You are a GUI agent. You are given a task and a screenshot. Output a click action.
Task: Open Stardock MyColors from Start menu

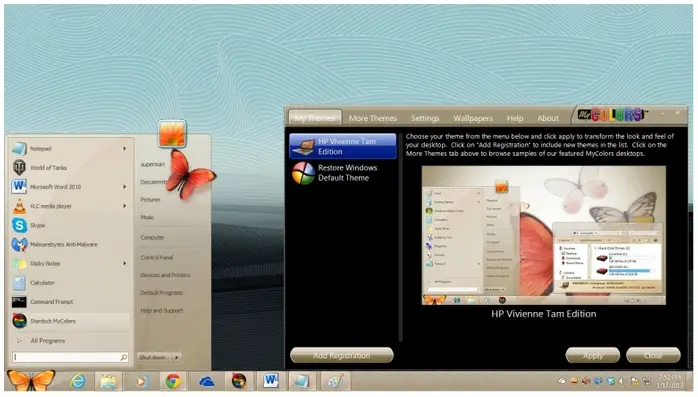[70, 321]
